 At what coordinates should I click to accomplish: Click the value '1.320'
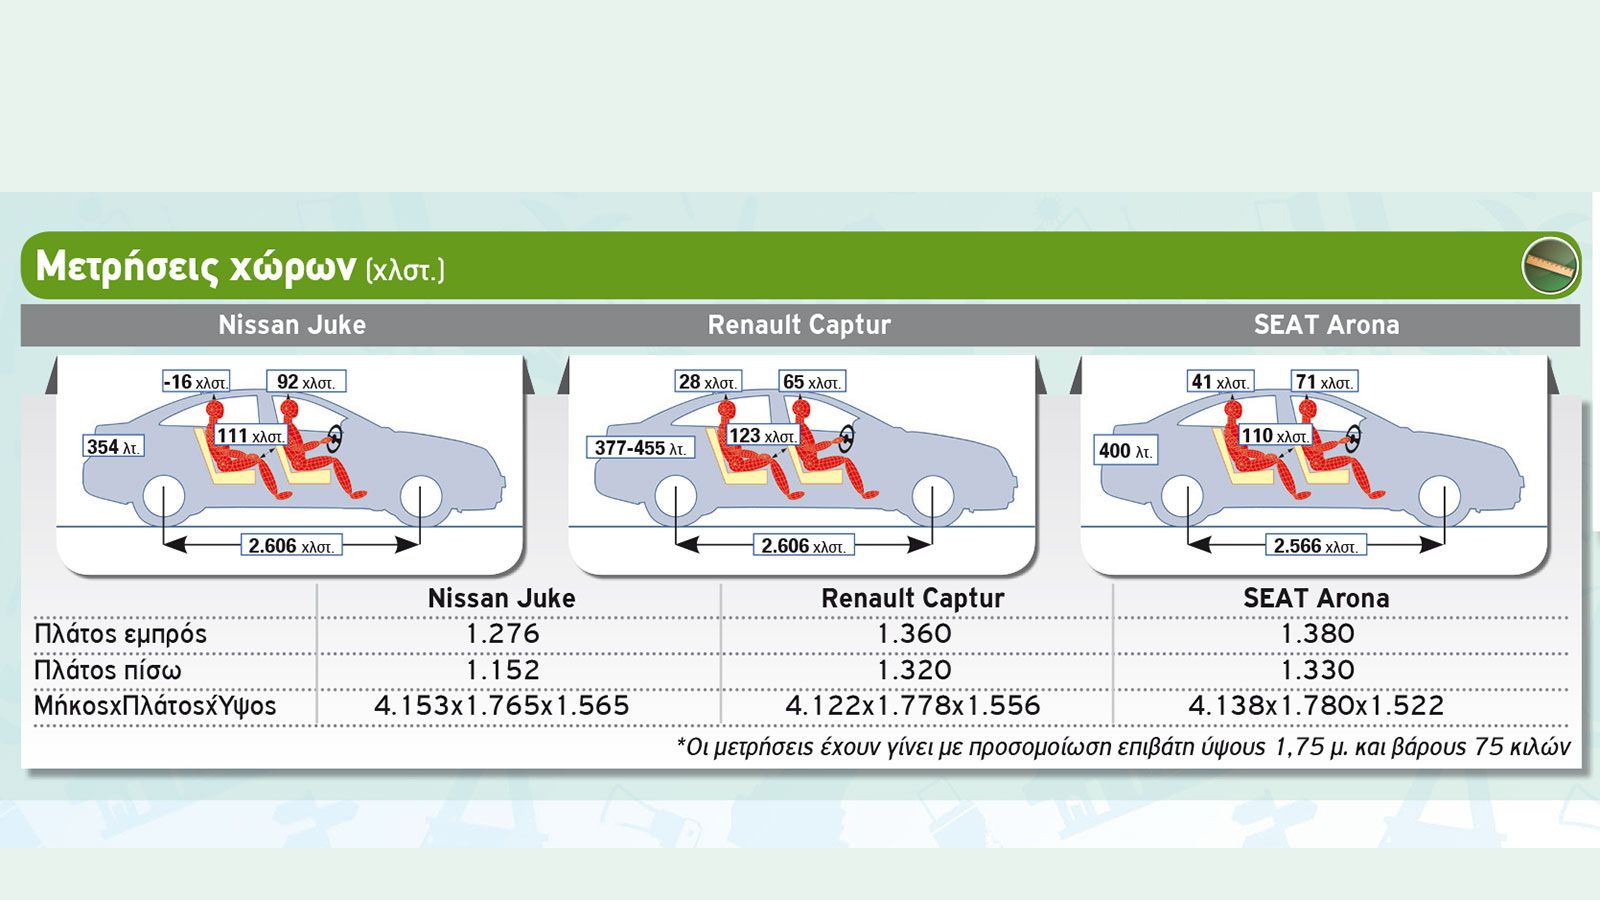pos(914,670)
